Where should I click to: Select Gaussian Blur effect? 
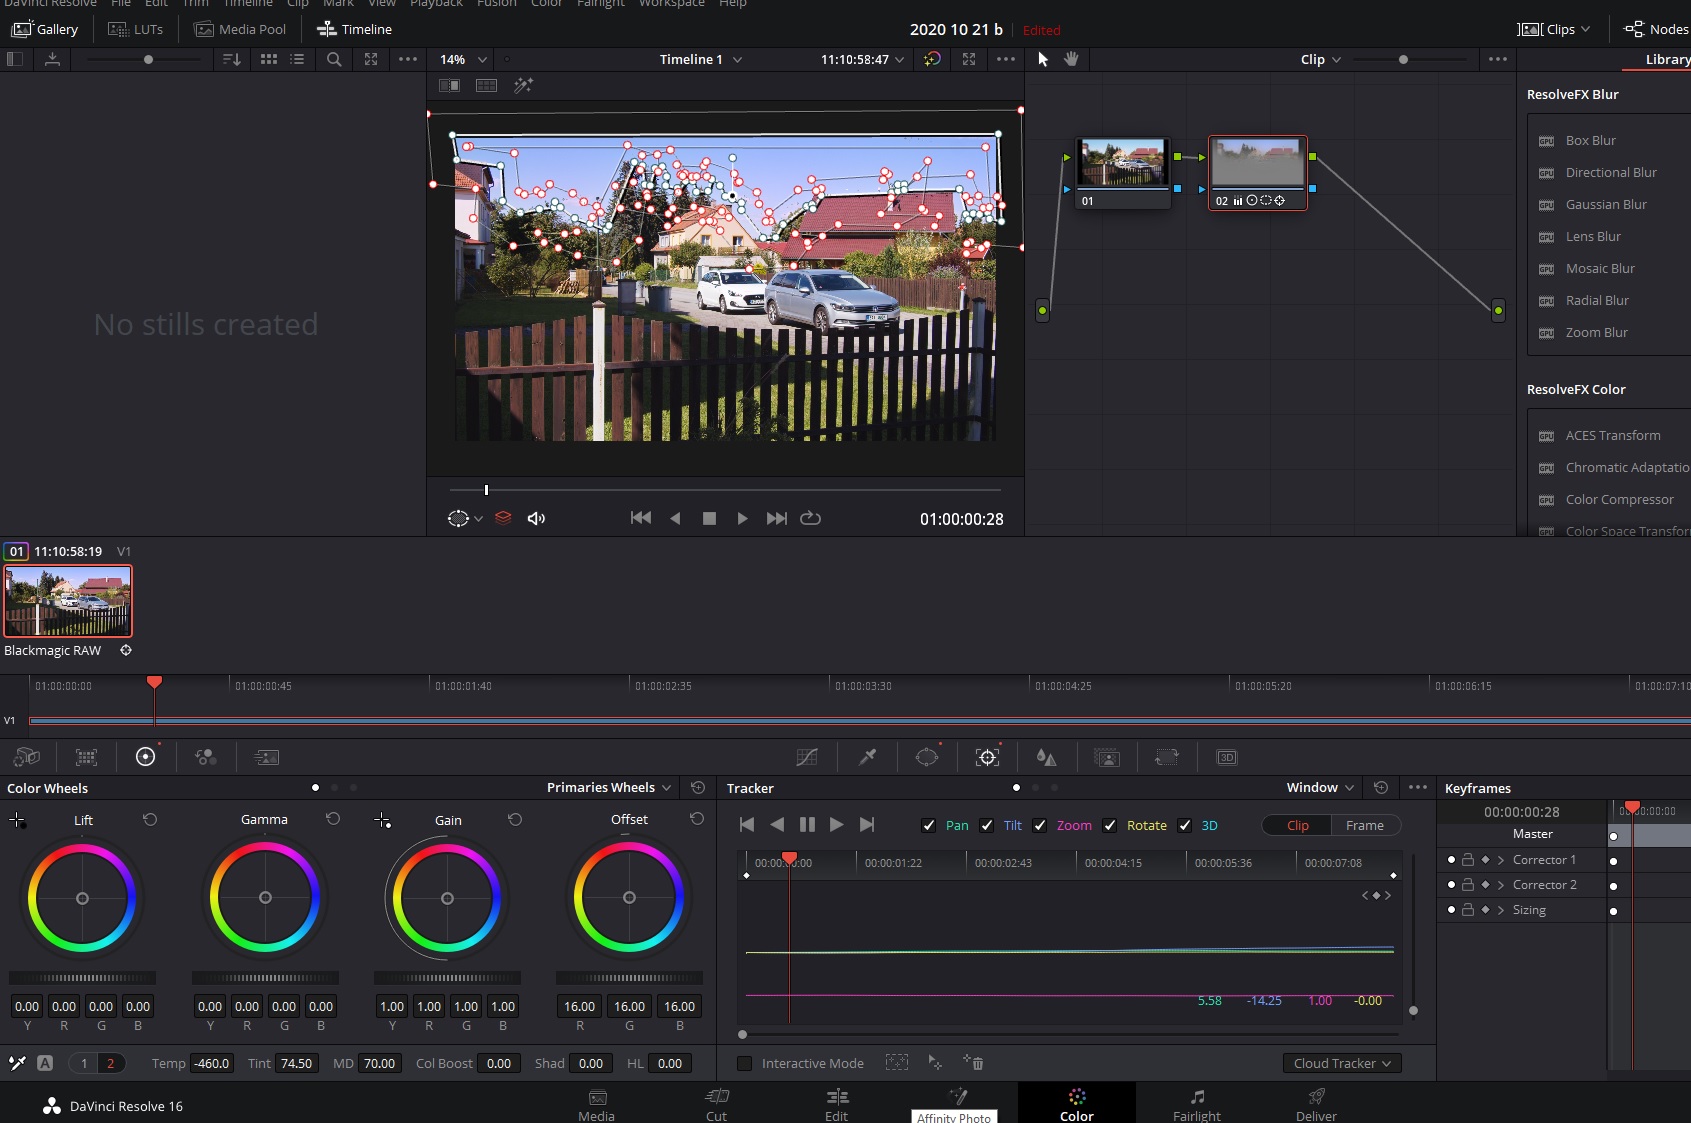click(x=1605, y=204)
